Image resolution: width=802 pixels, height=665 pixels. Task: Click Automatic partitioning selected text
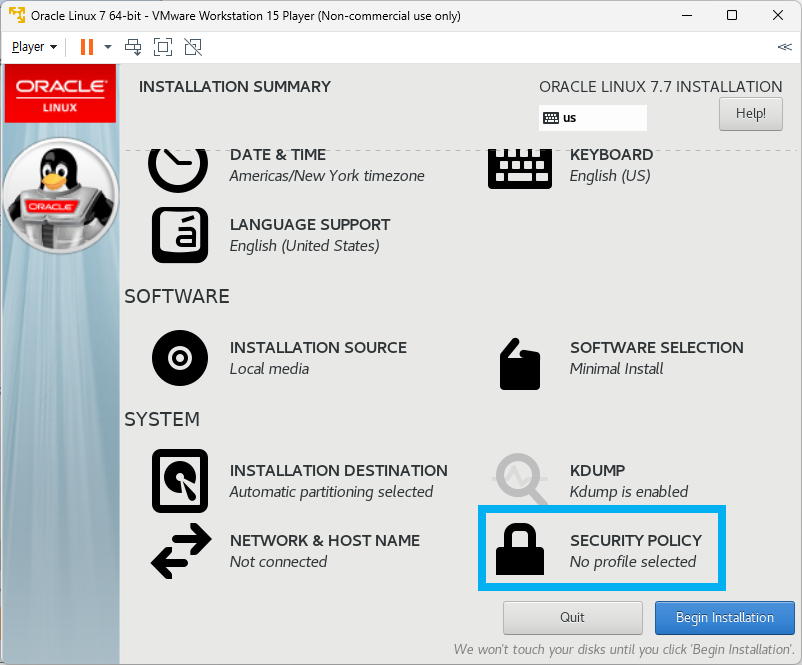point(331,492)
